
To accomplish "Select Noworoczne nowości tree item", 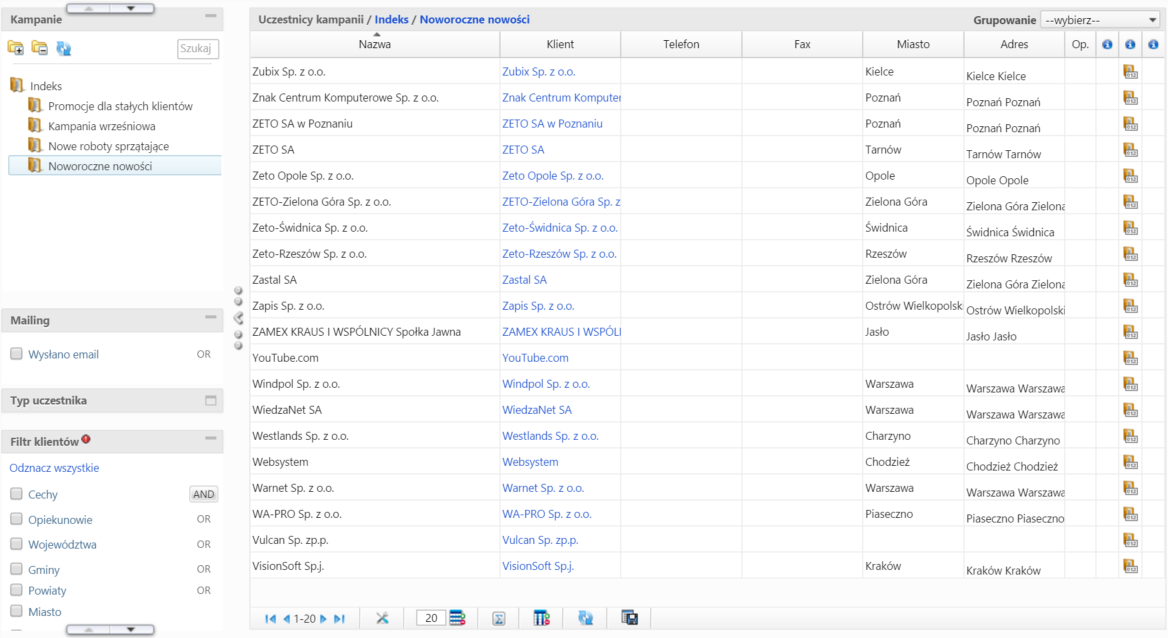I will pos(115,165).
